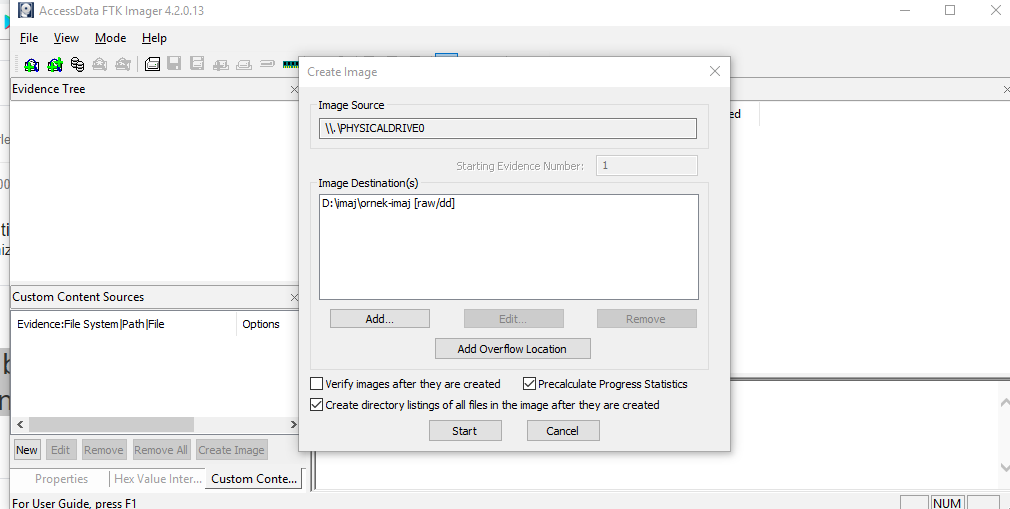Click the Add... destination button
Viewport: 1010px width, 509px height.
(379, 319)
